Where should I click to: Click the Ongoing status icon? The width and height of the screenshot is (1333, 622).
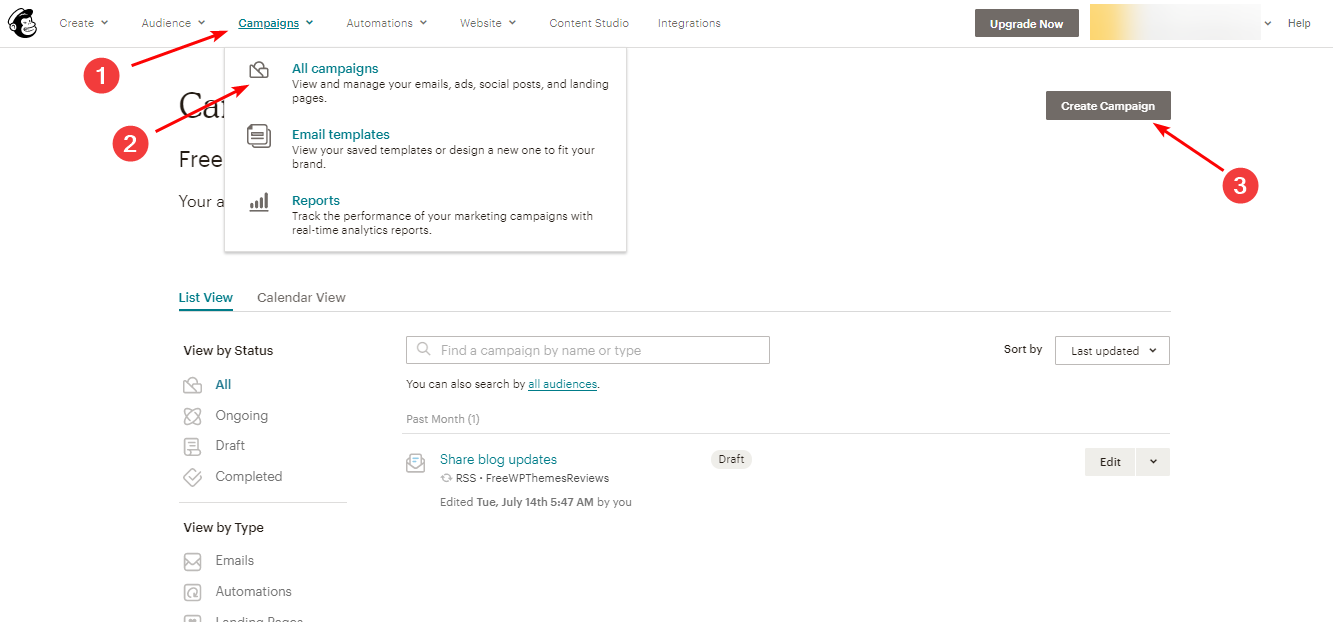193,416
